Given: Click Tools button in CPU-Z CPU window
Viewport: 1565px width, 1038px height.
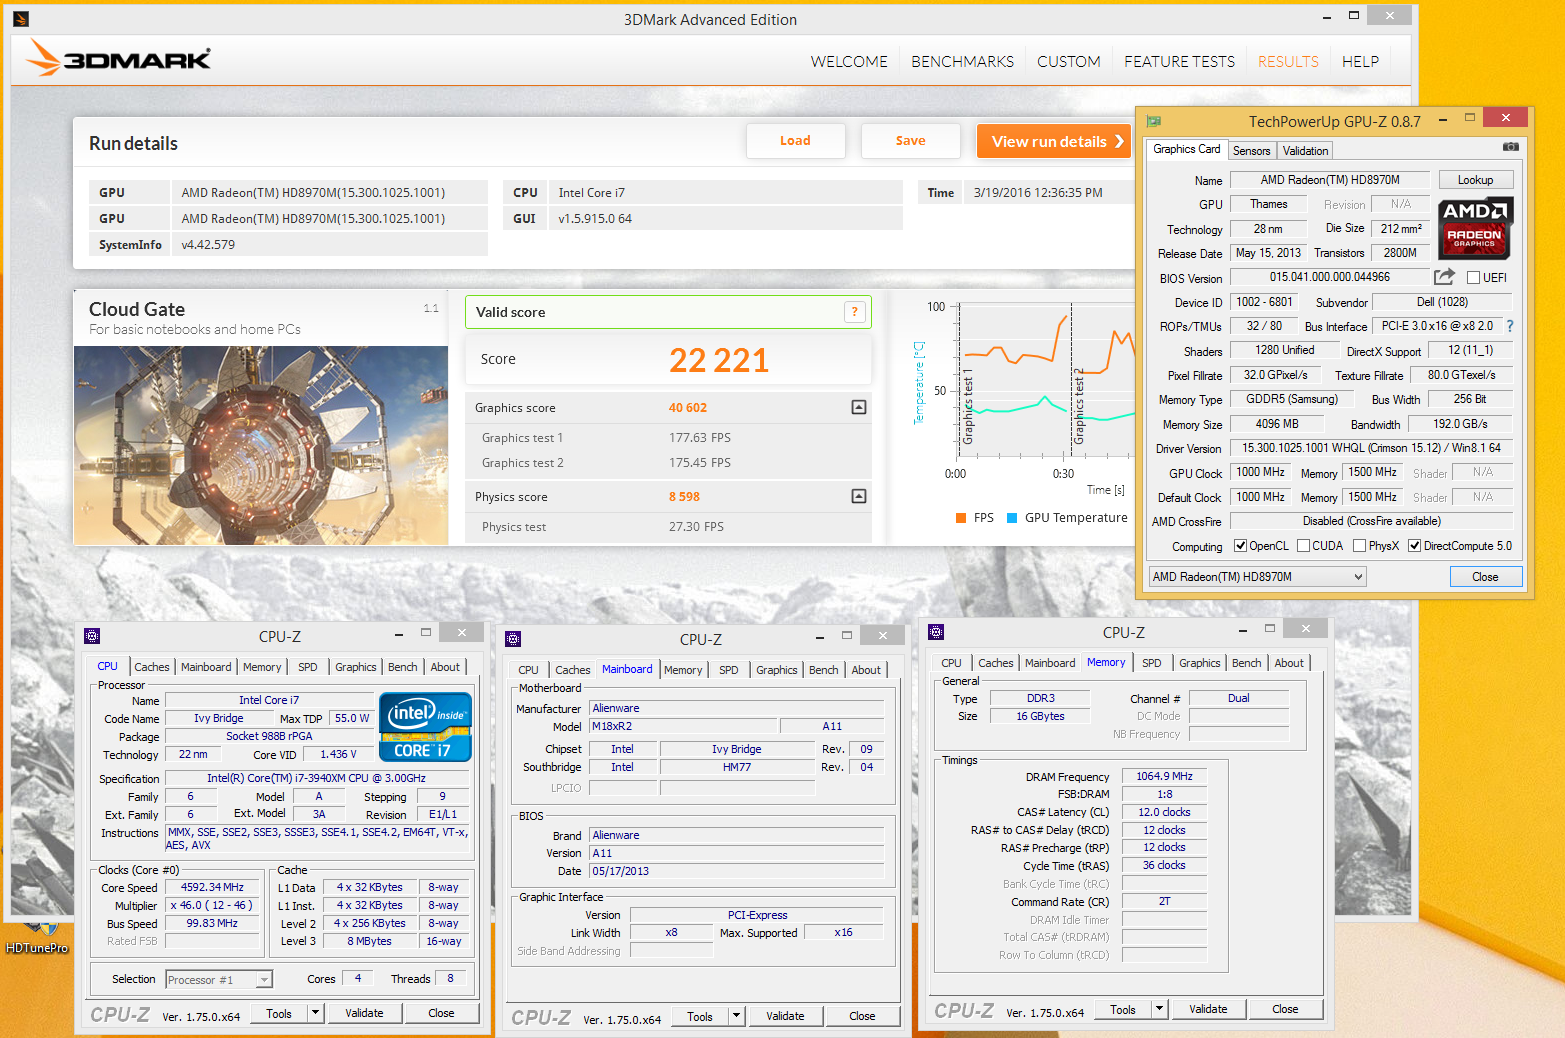Looking at the screenshot, I should 279,1013.
